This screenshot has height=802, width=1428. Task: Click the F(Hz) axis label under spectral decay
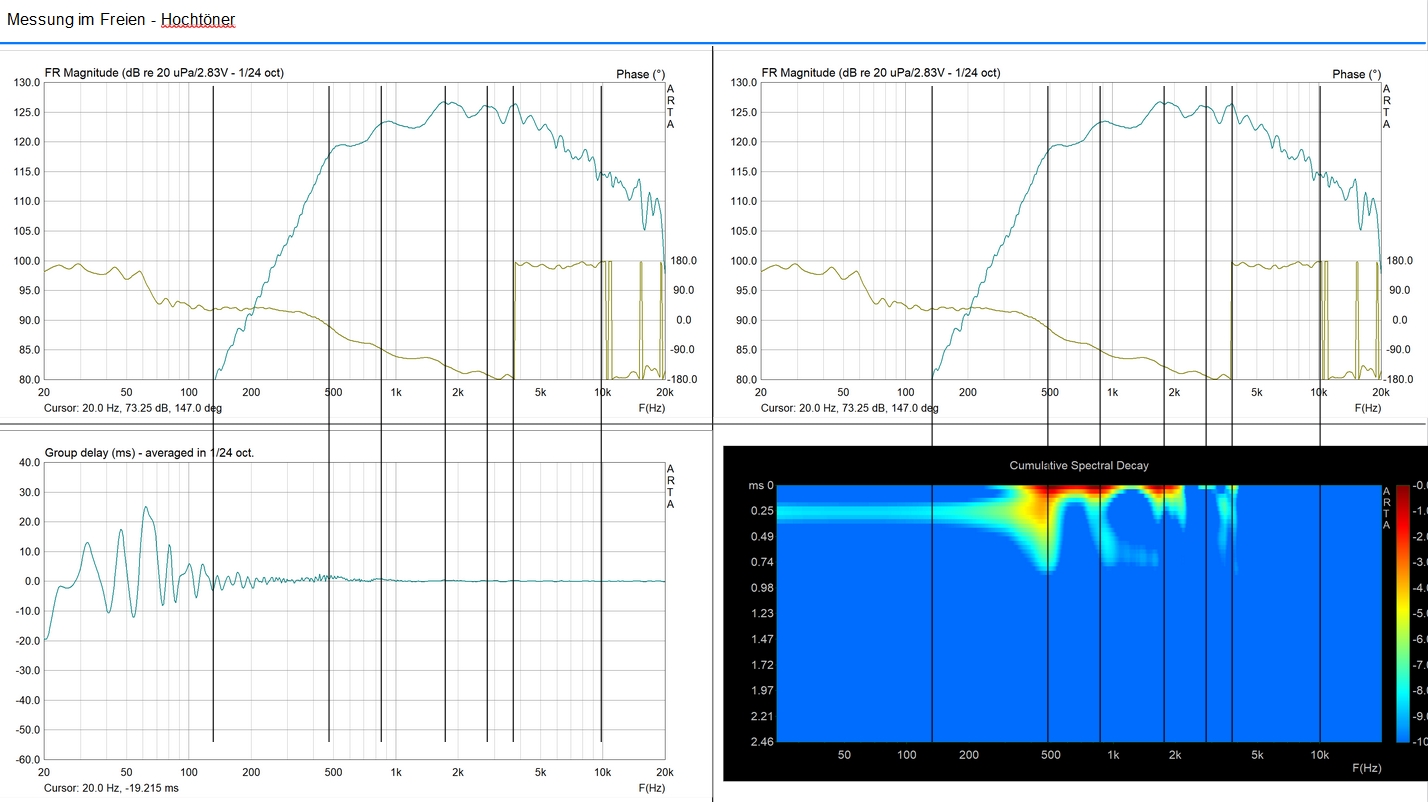(1367, 768)
